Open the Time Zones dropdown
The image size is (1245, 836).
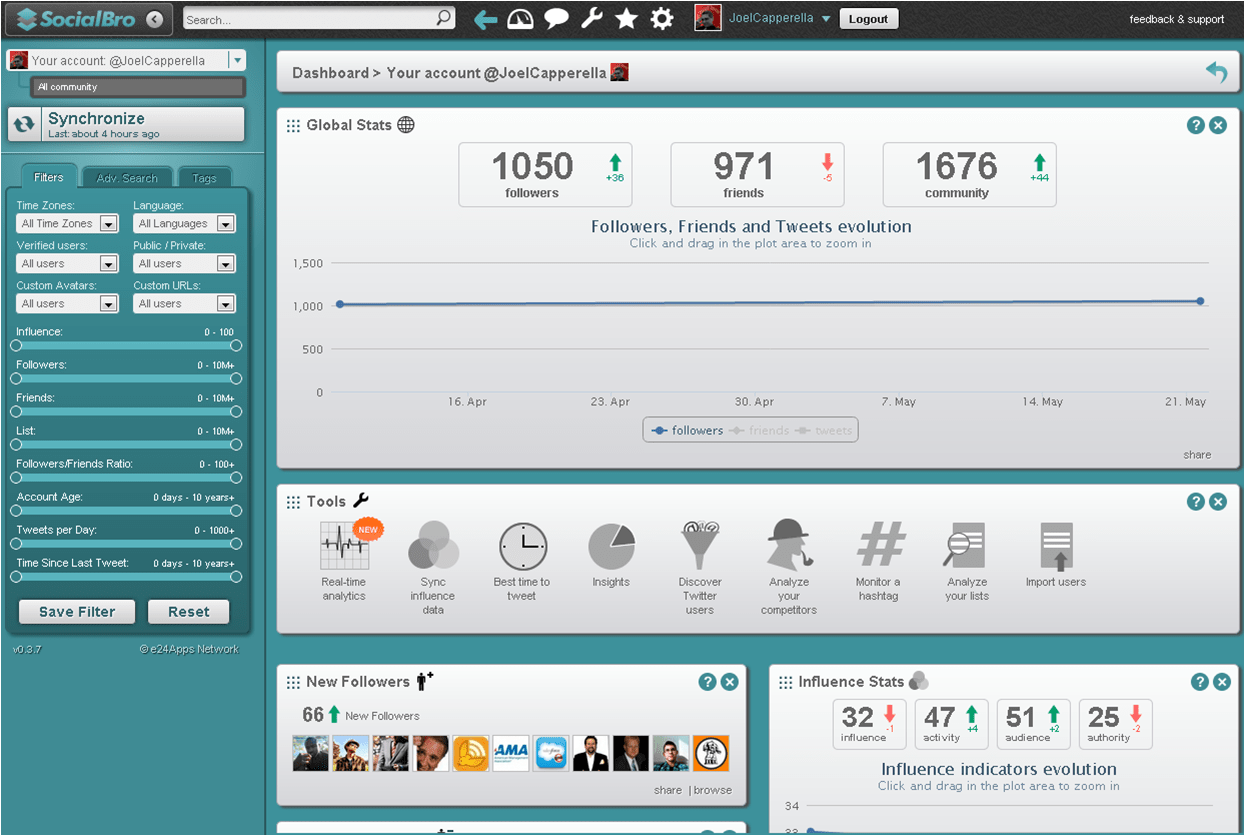coord(68,224)
